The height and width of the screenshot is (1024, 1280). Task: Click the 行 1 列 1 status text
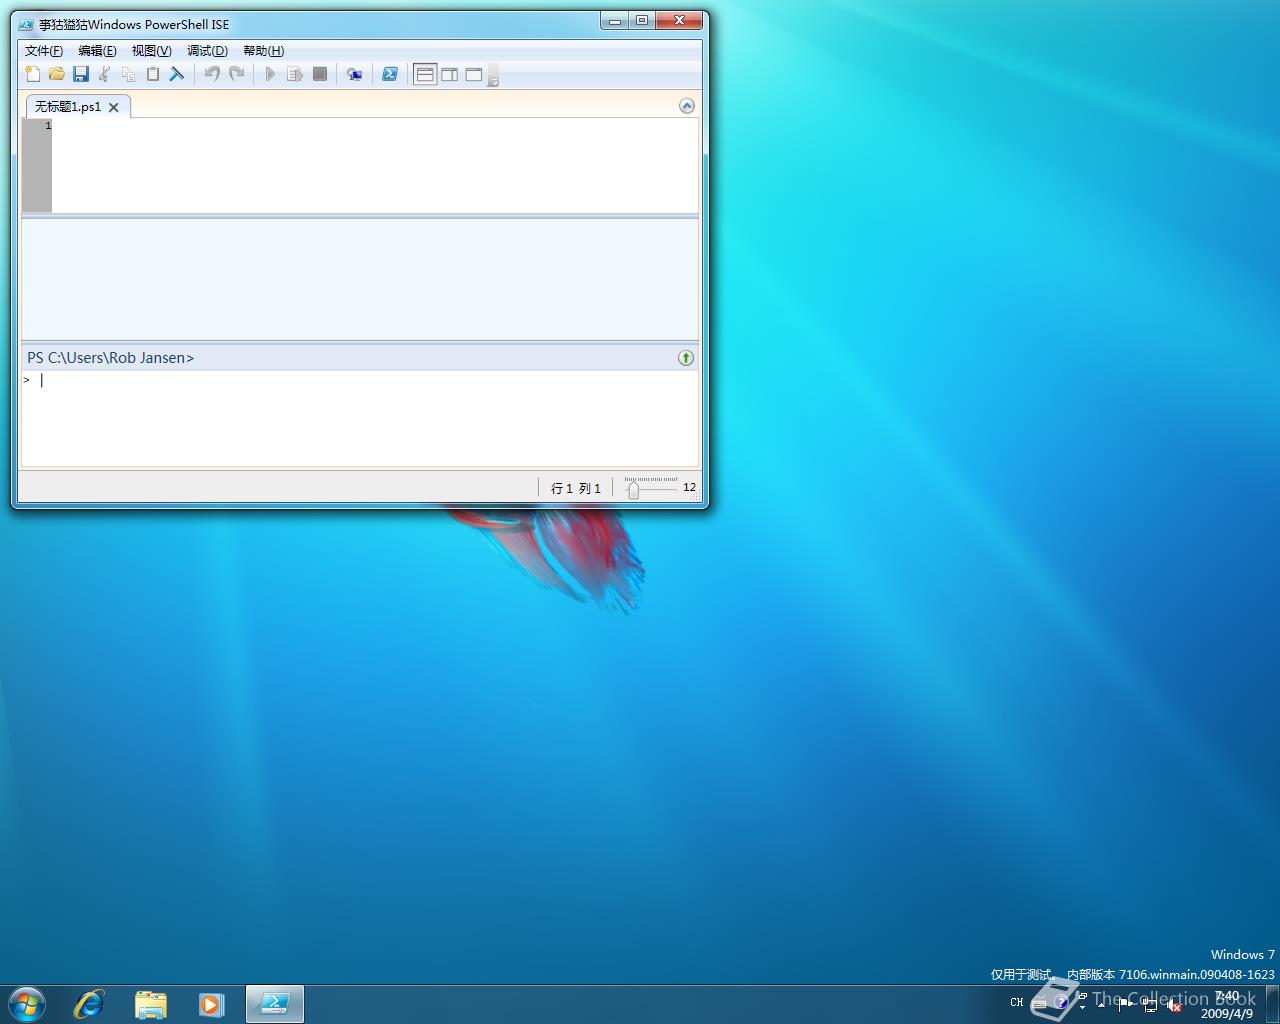click(576, 488)
